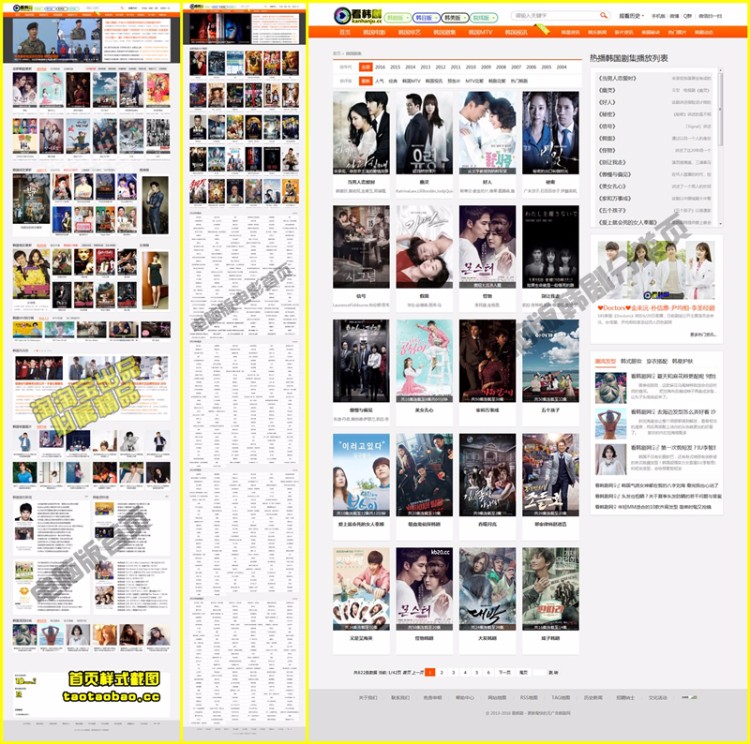Go to results page 3
Viewport: 750px width, 744px height.
(453, 672)
